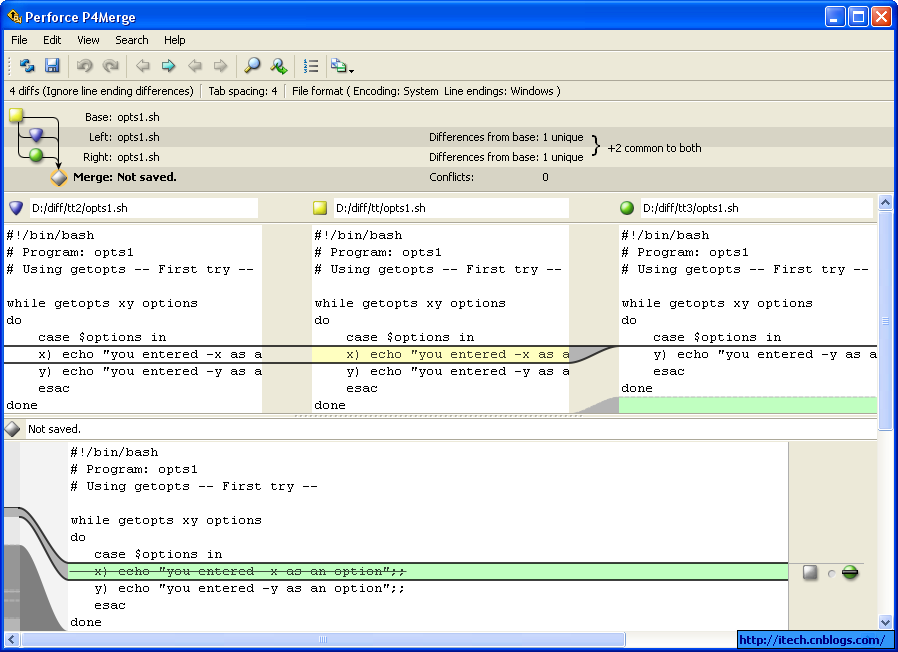Undo the last edit
The height and width of the screenshot is (652, 898).
tap(84, 66)
